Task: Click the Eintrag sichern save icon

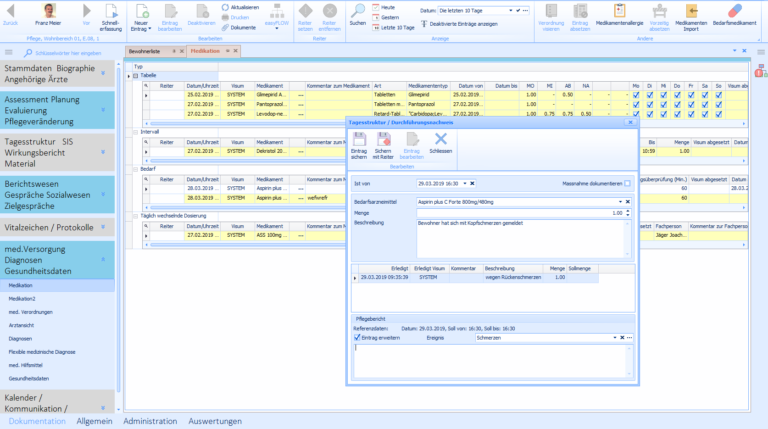Action: pyautogui.click(x=358, y=138)
